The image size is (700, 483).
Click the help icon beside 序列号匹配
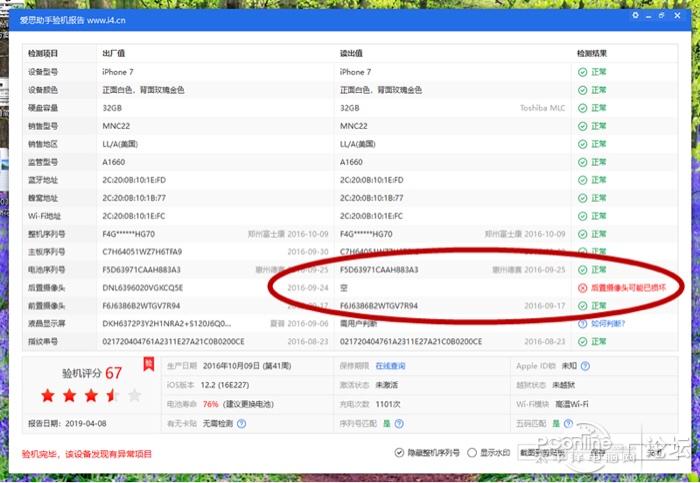click(x=399, y=424)
